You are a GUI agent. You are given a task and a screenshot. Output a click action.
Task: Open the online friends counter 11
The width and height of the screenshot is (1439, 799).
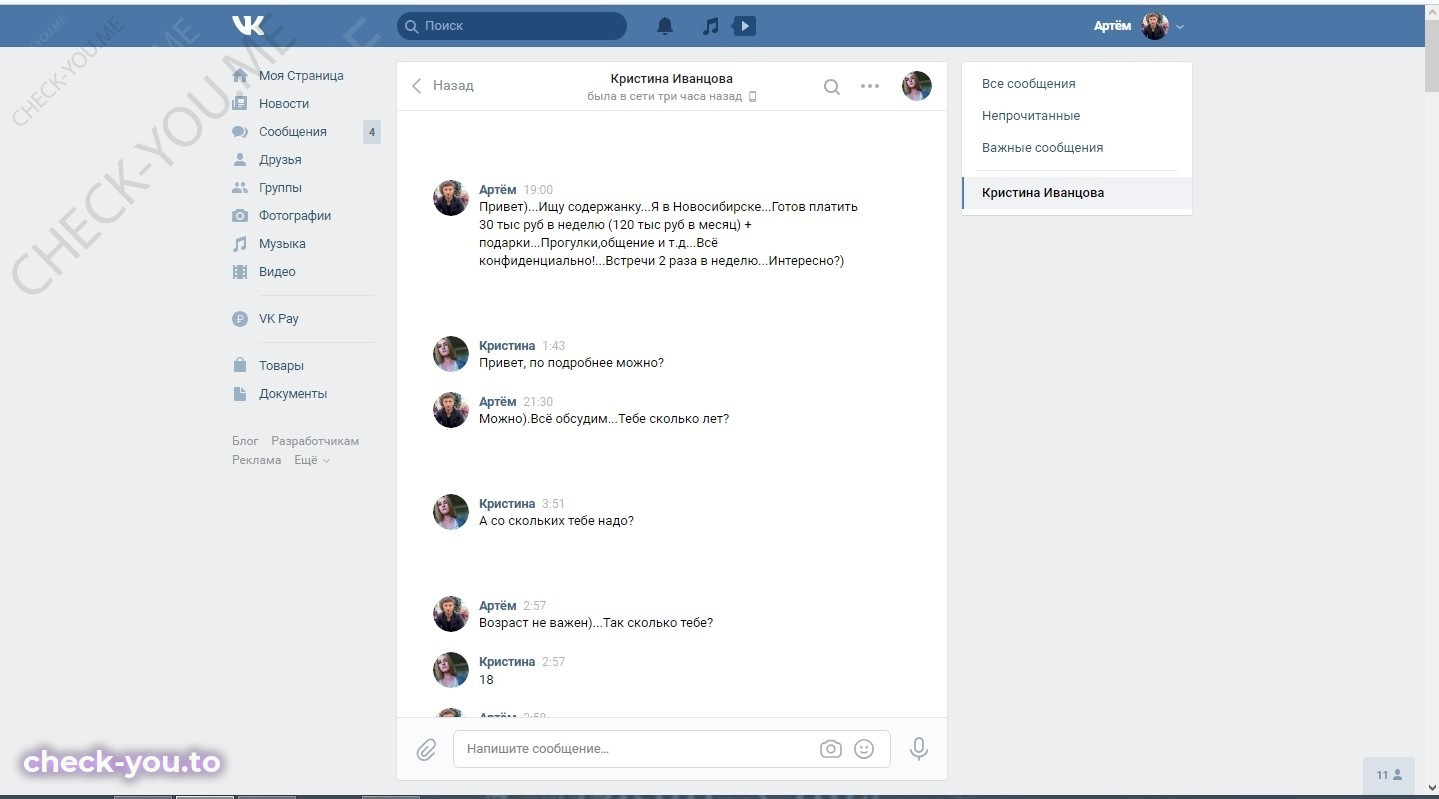[1389, 775]
